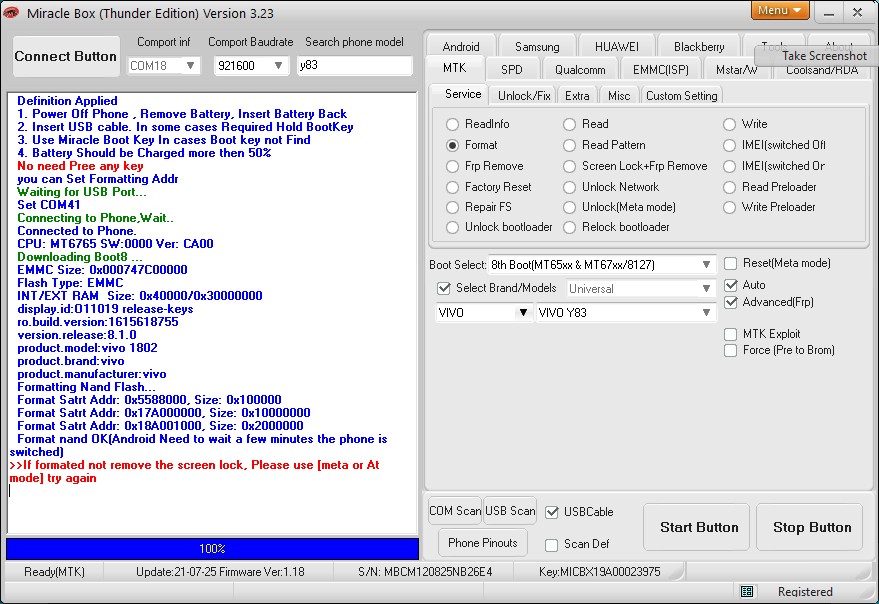Click the 100% blue progress bar
Viewport: 879px width, 604px height.
pos(212,549)
